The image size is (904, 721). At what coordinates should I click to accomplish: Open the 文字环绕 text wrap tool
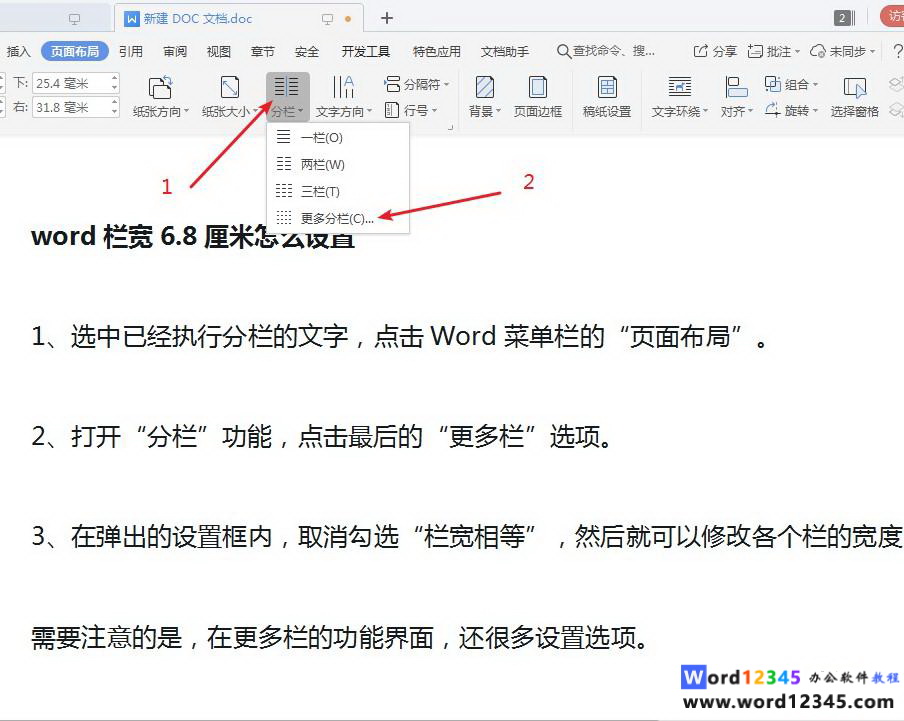[x=679, y=96]
